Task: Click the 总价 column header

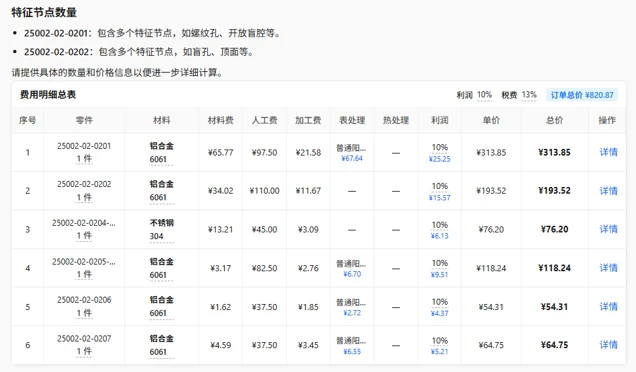Action: tap(554, 120)
